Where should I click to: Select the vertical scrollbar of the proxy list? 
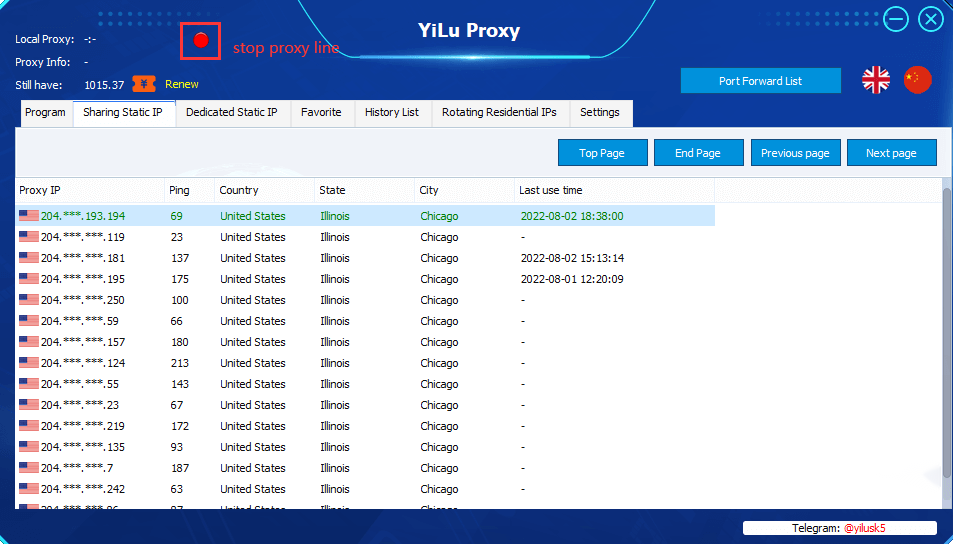coord(947,331)
